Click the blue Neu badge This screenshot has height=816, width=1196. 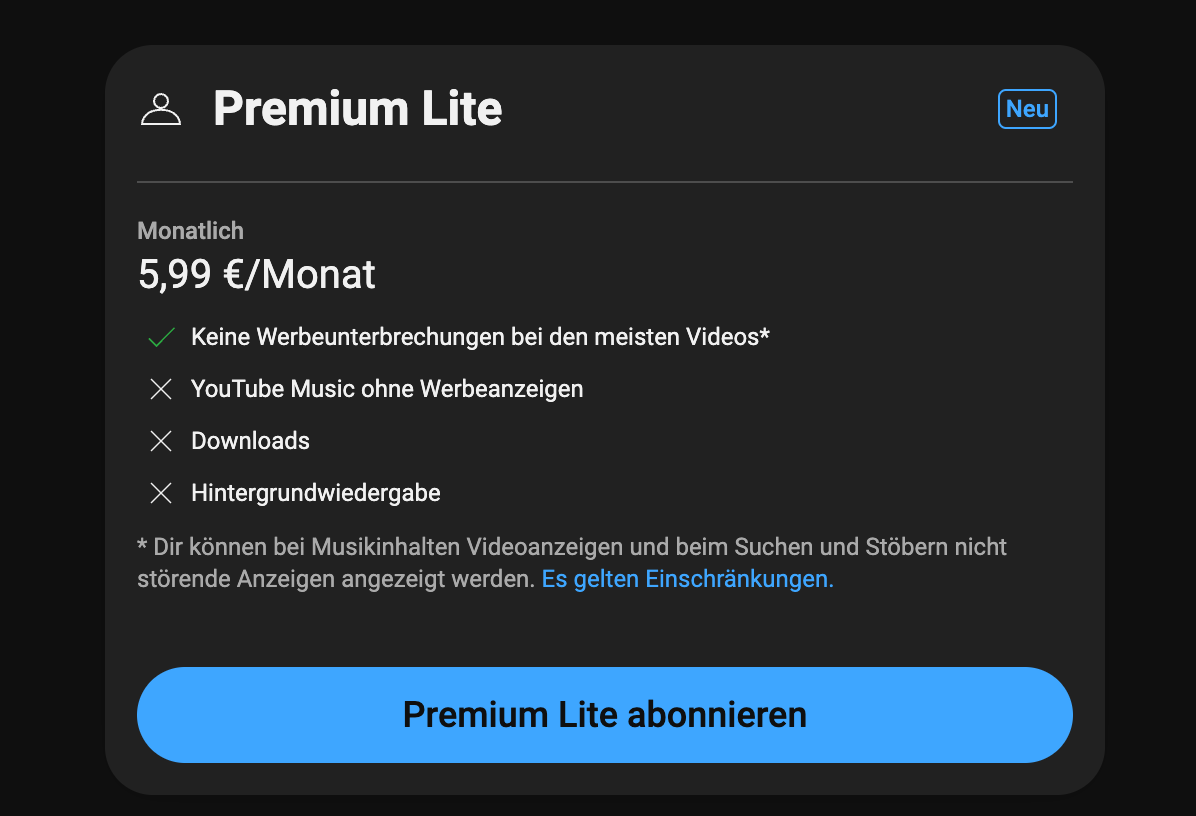click(1027, 109)
